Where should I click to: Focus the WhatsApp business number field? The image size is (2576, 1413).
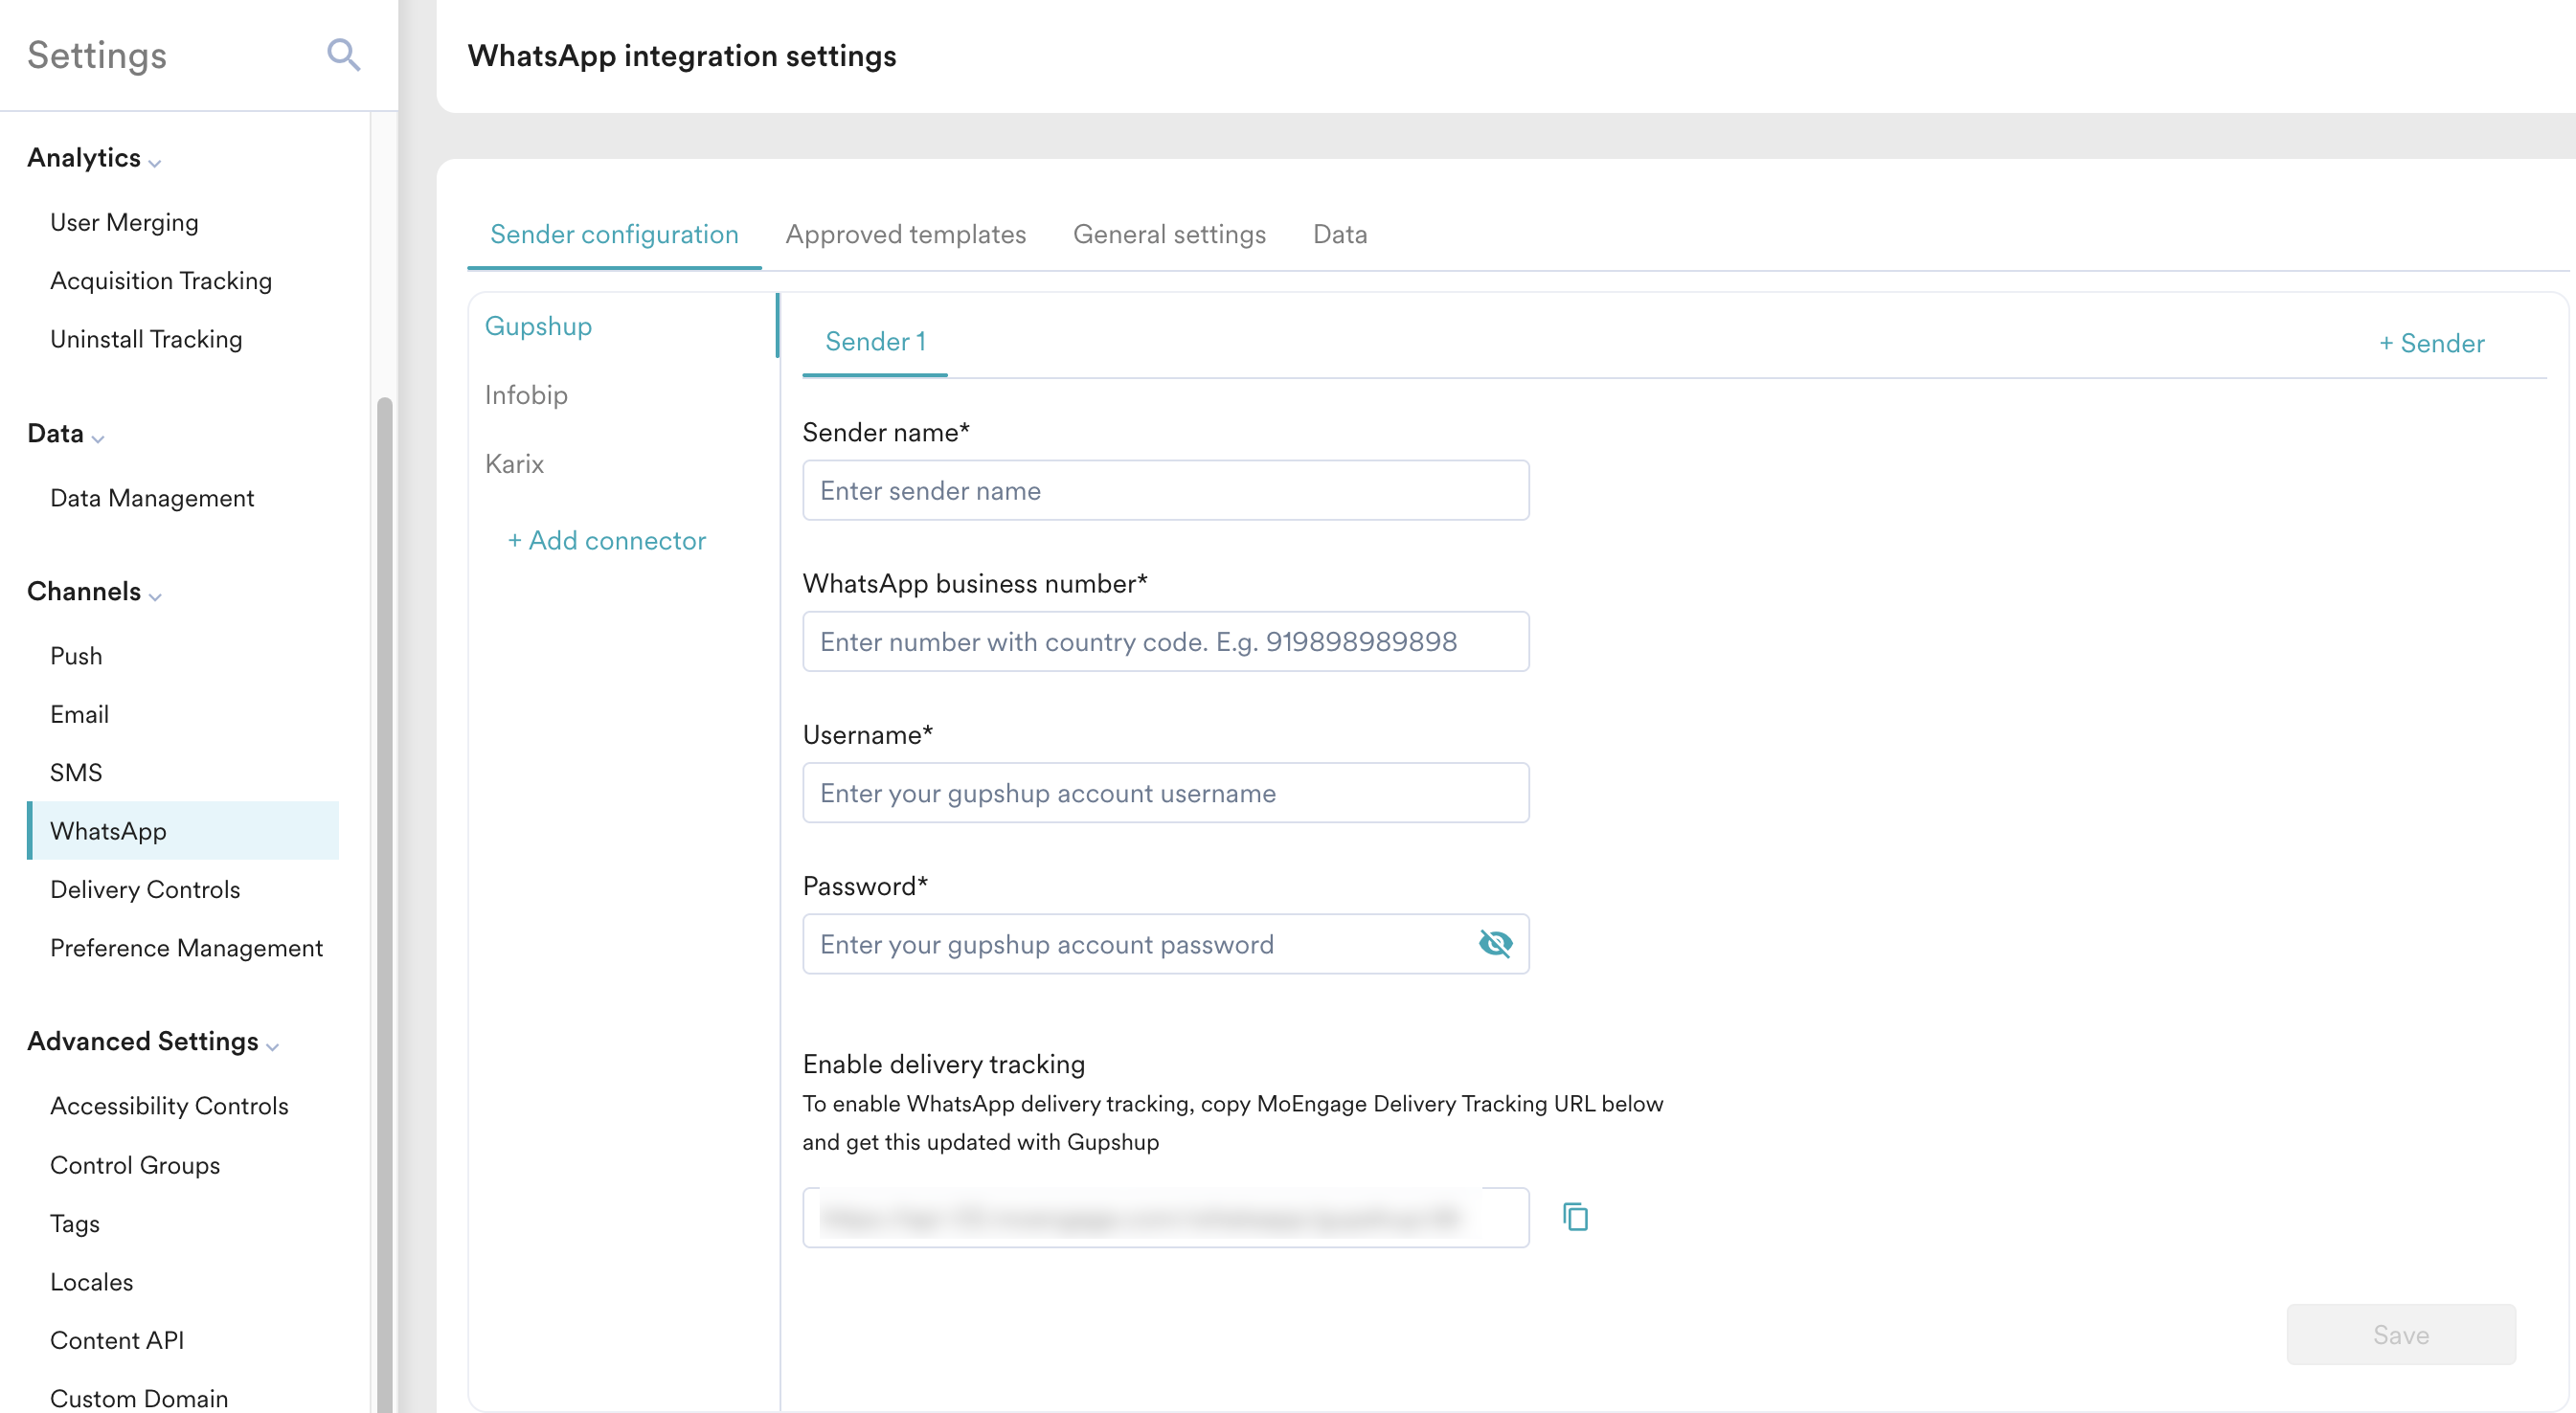pyautogui.click(x=1165, y=641)
